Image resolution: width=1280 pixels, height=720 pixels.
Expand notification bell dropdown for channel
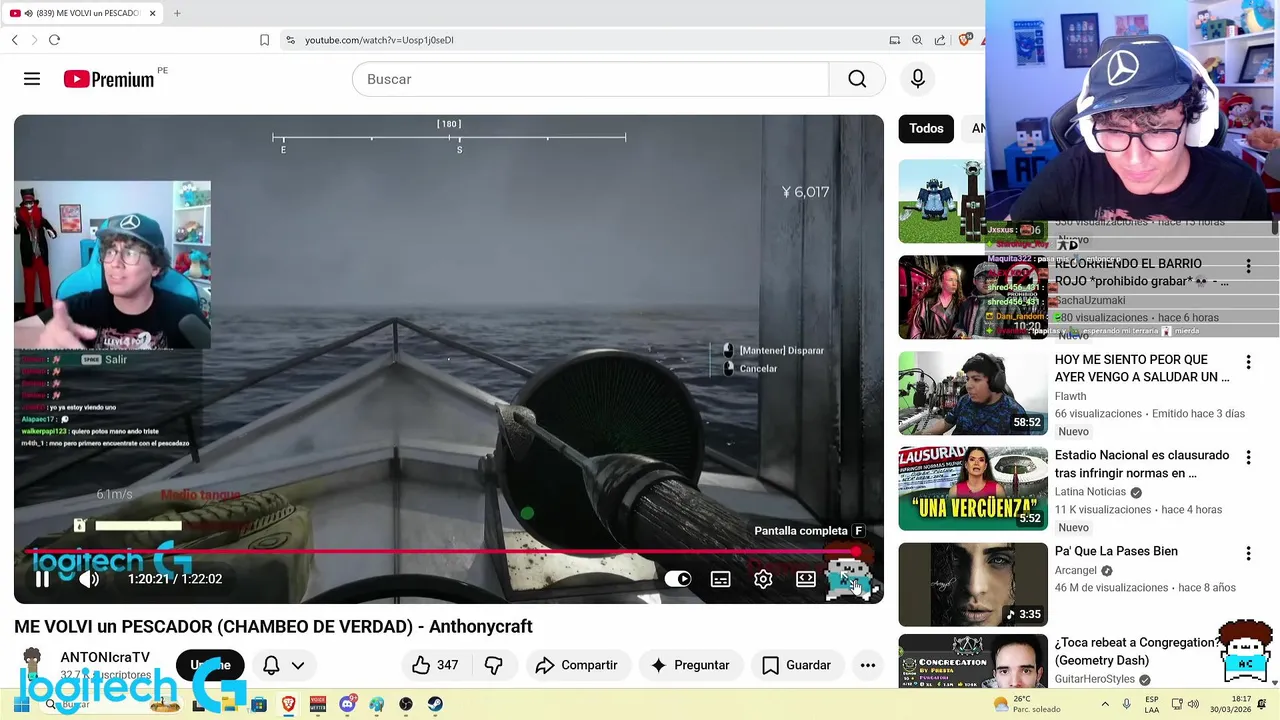pyautogui.click(x=298, y=665)
